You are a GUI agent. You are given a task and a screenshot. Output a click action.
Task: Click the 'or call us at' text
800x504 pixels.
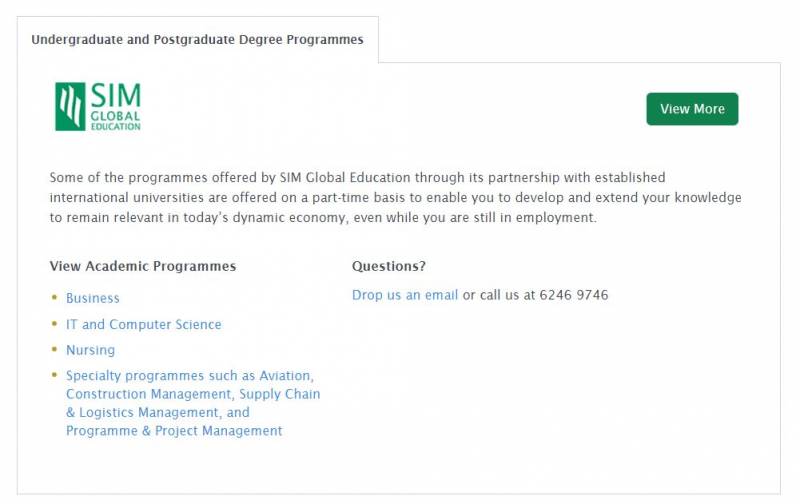498,295
